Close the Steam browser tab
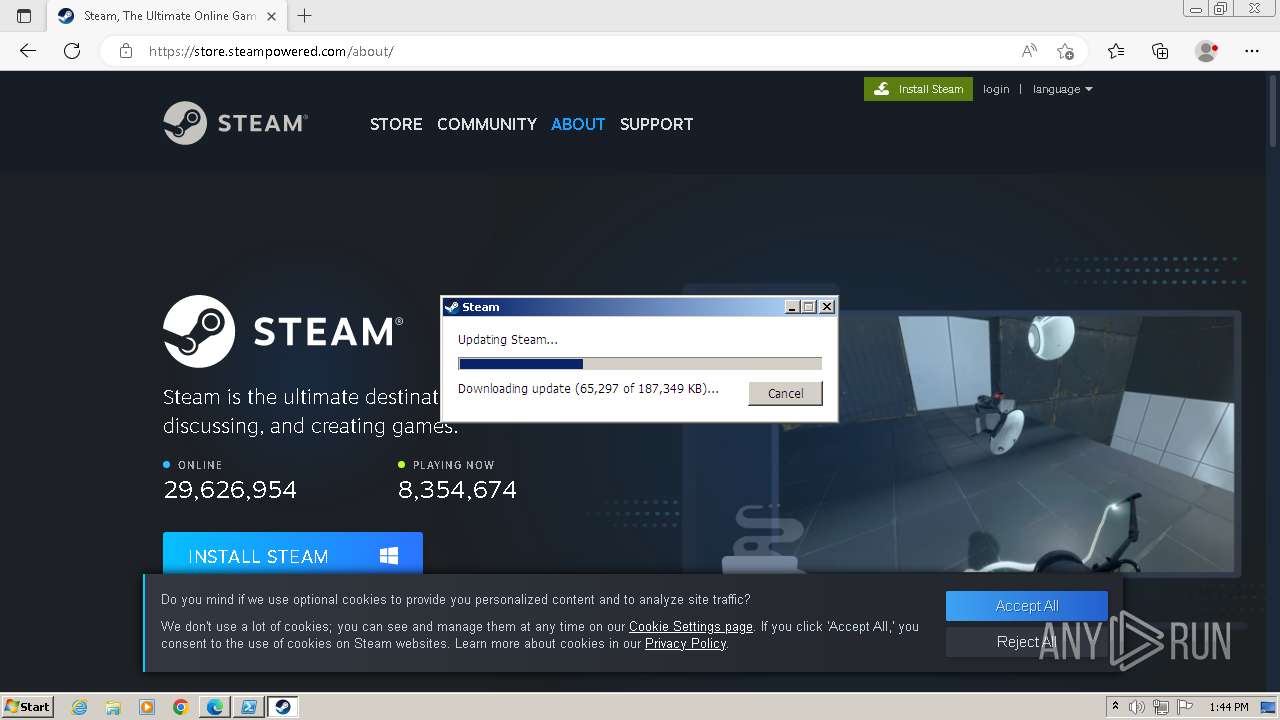The height and width of the screenshot is (720, 1280). [x=271, y=16]
